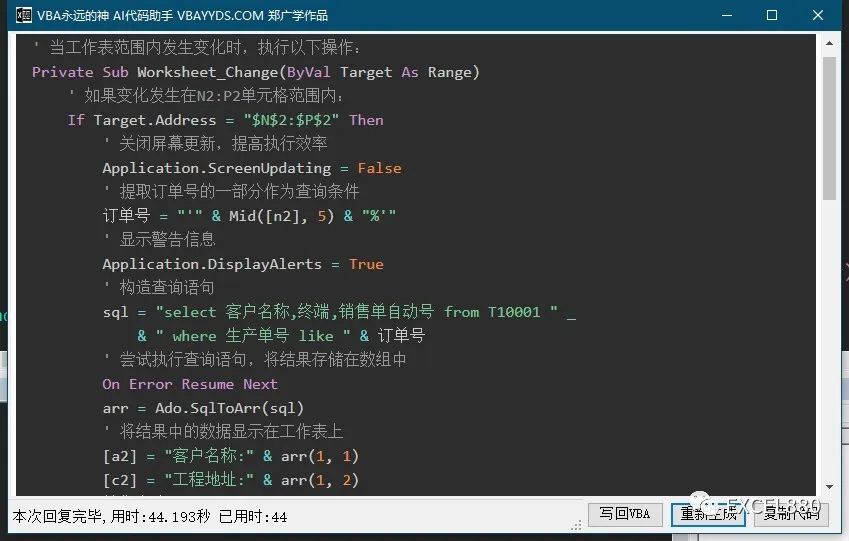Click the 重新生成 button
The height and width of the screenshot is (541, 849).
(x=708, y=514)
